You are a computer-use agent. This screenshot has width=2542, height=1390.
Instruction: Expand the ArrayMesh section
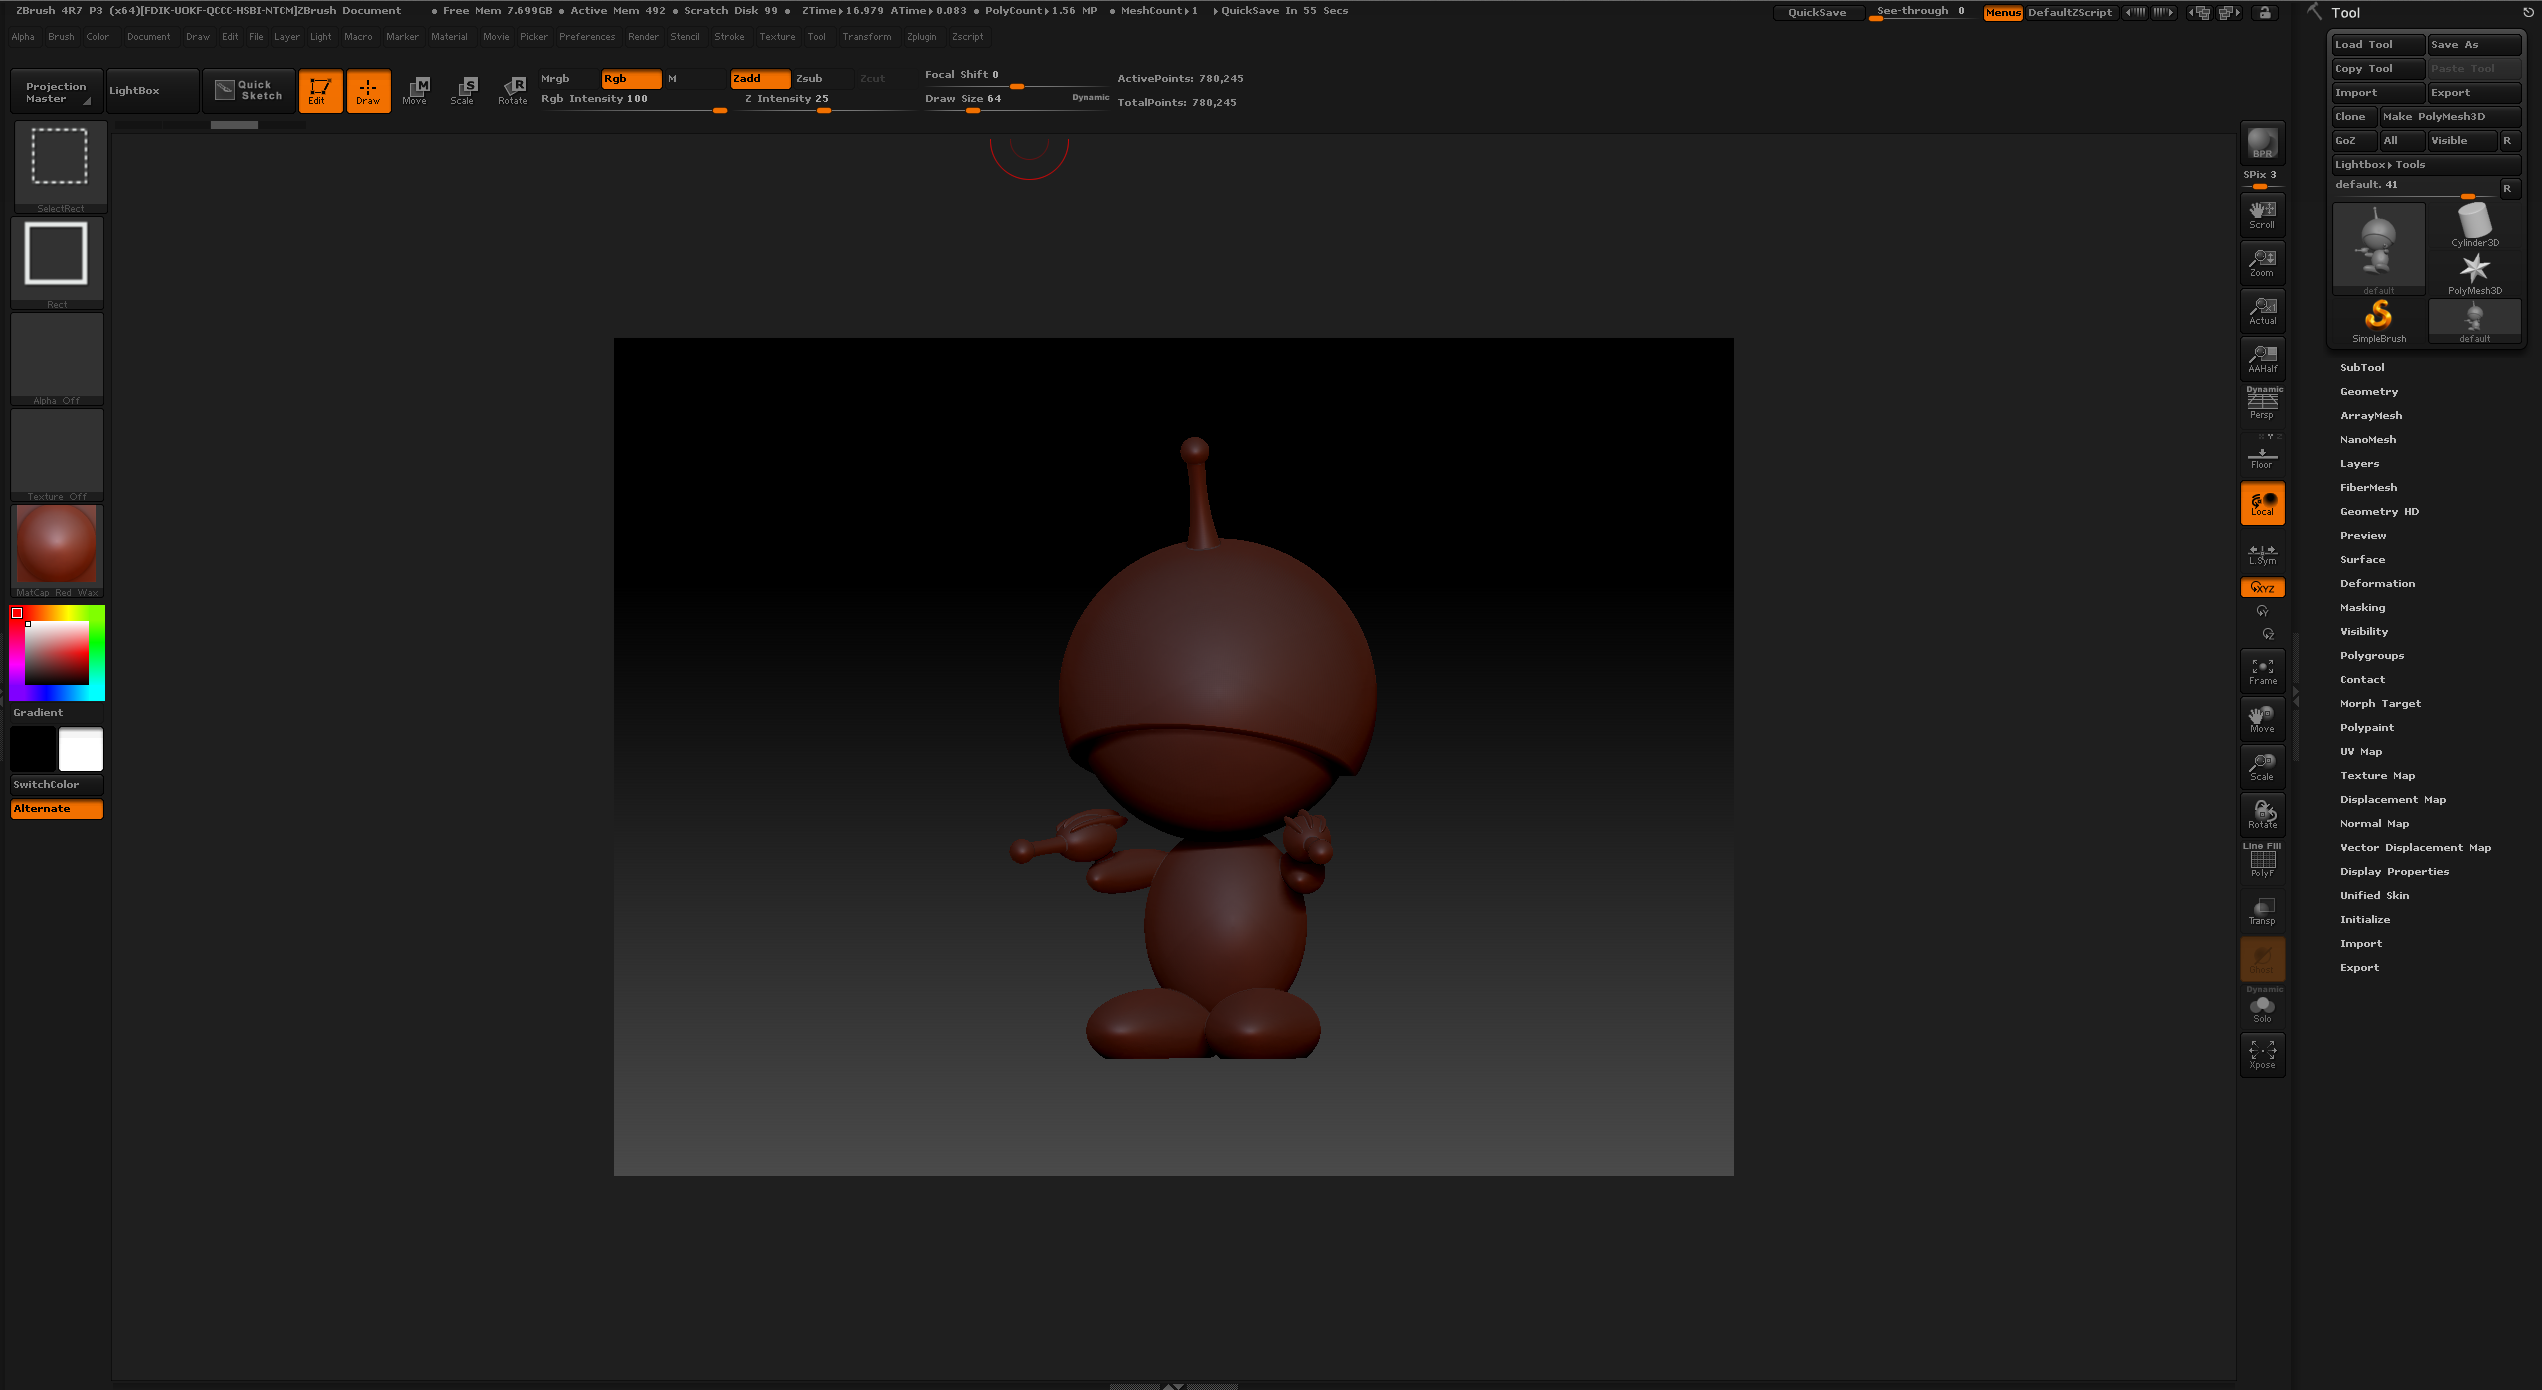coord(2371,416)
